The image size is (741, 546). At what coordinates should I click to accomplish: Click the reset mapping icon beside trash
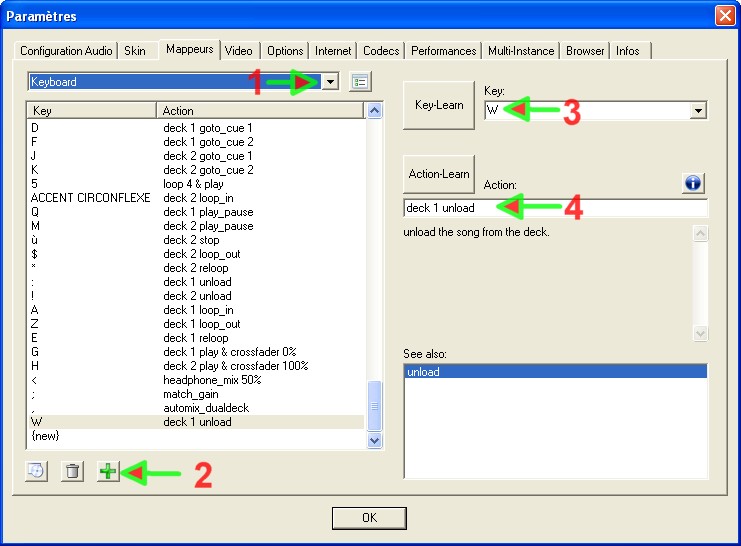coord(36,472)
